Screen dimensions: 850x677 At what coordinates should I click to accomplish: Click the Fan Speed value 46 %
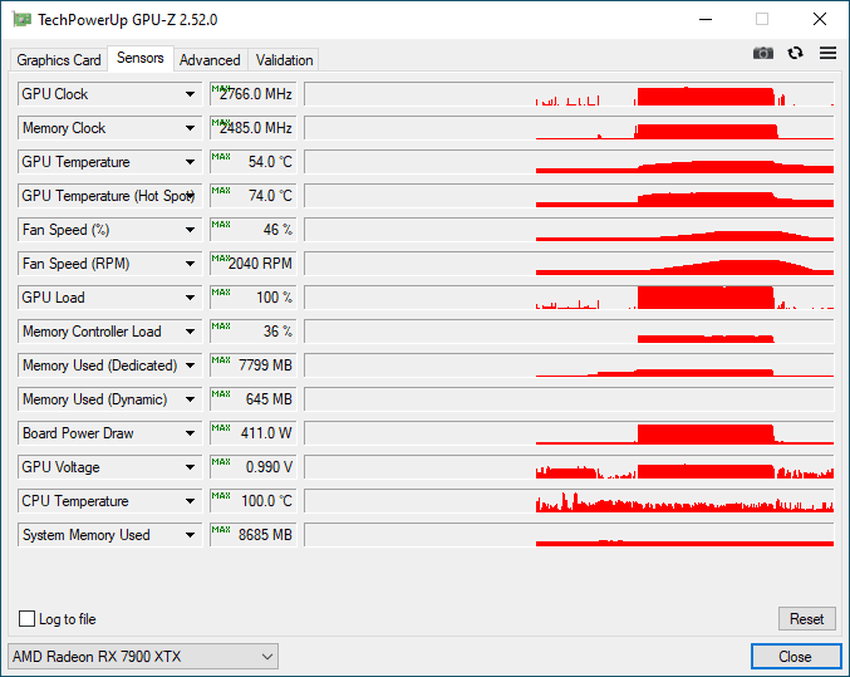click(x=253, y=230)
